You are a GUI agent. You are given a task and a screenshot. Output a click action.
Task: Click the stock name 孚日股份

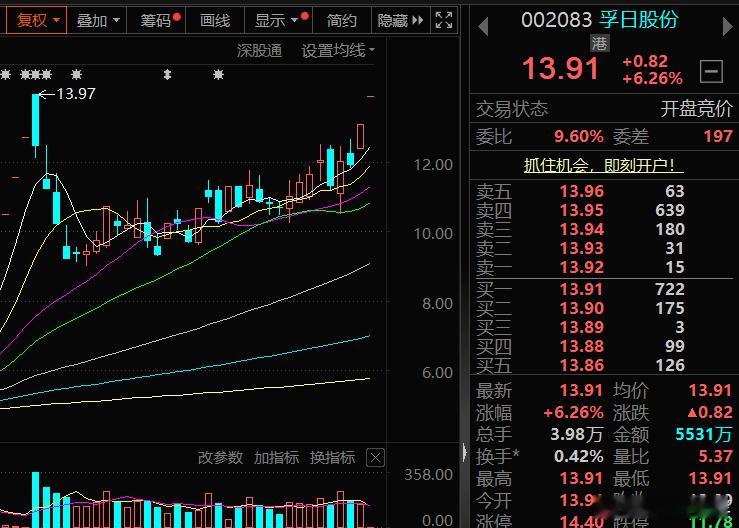(x=639, y=20)
